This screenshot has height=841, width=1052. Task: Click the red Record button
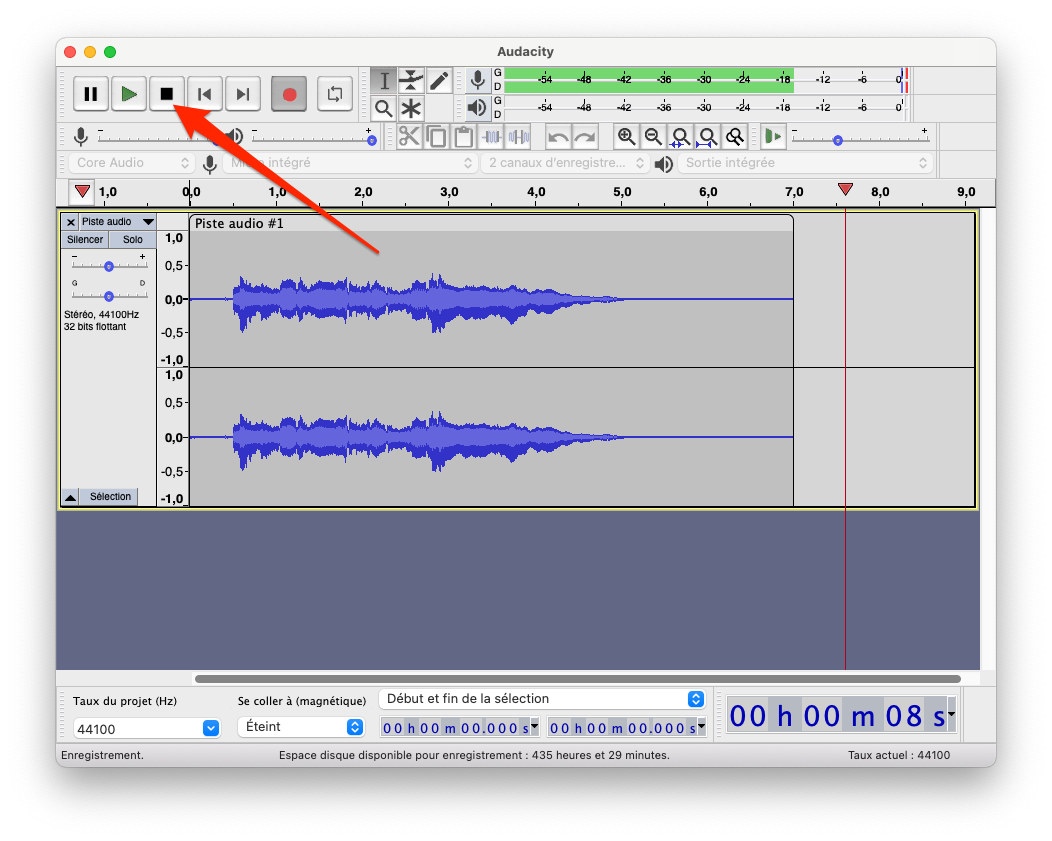coord(289,94)
